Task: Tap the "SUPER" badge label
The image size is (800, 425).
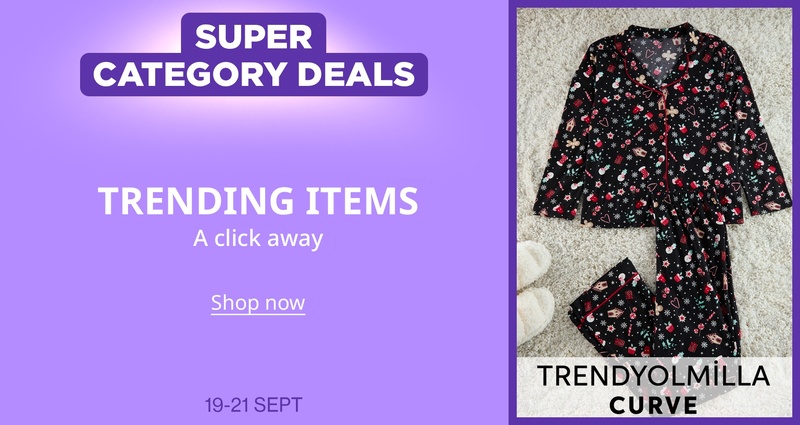Action: pyautogui.click(x=253, y=36)
